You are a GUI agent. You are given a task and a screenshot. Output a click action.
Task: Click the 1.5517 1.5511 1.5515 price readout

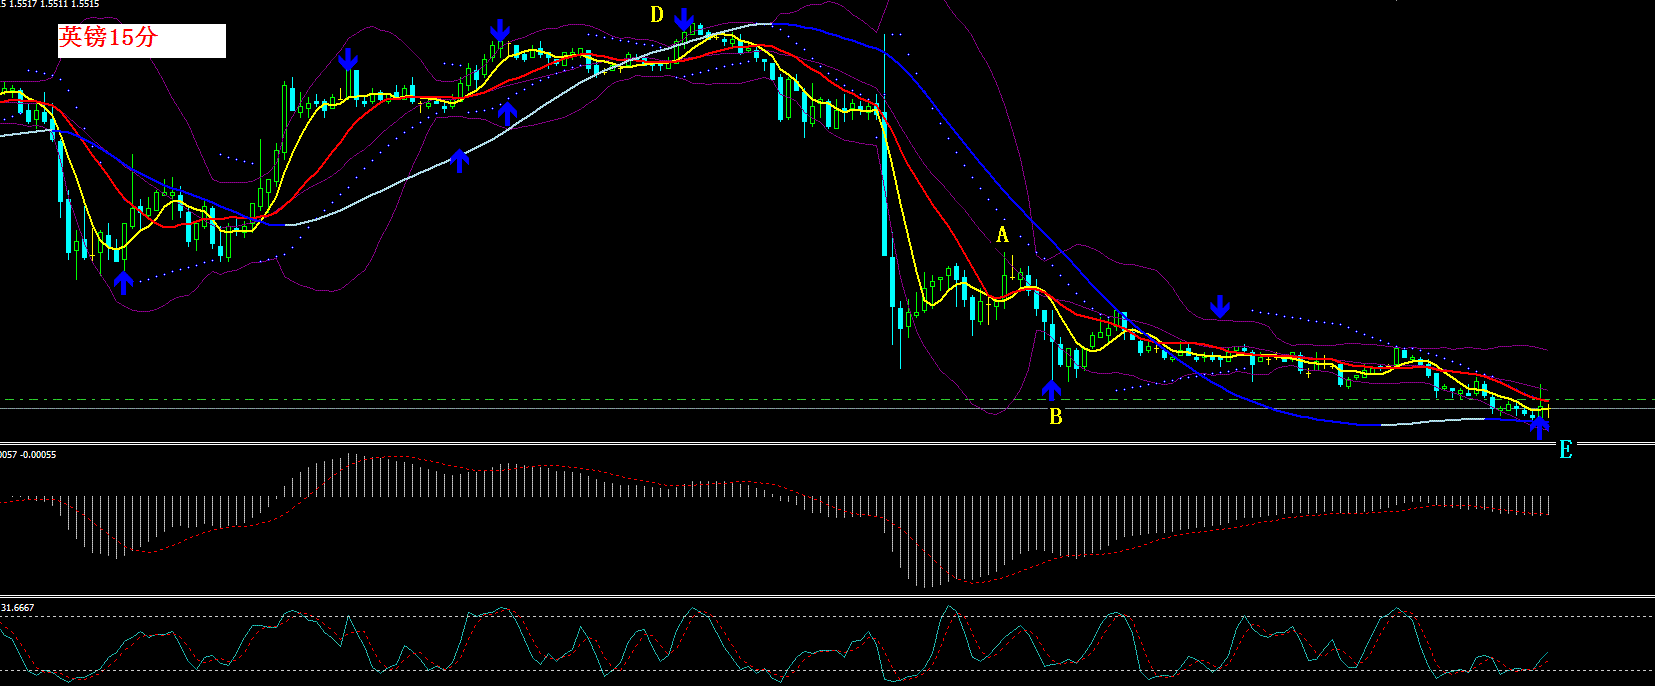(x=54, y=4)
